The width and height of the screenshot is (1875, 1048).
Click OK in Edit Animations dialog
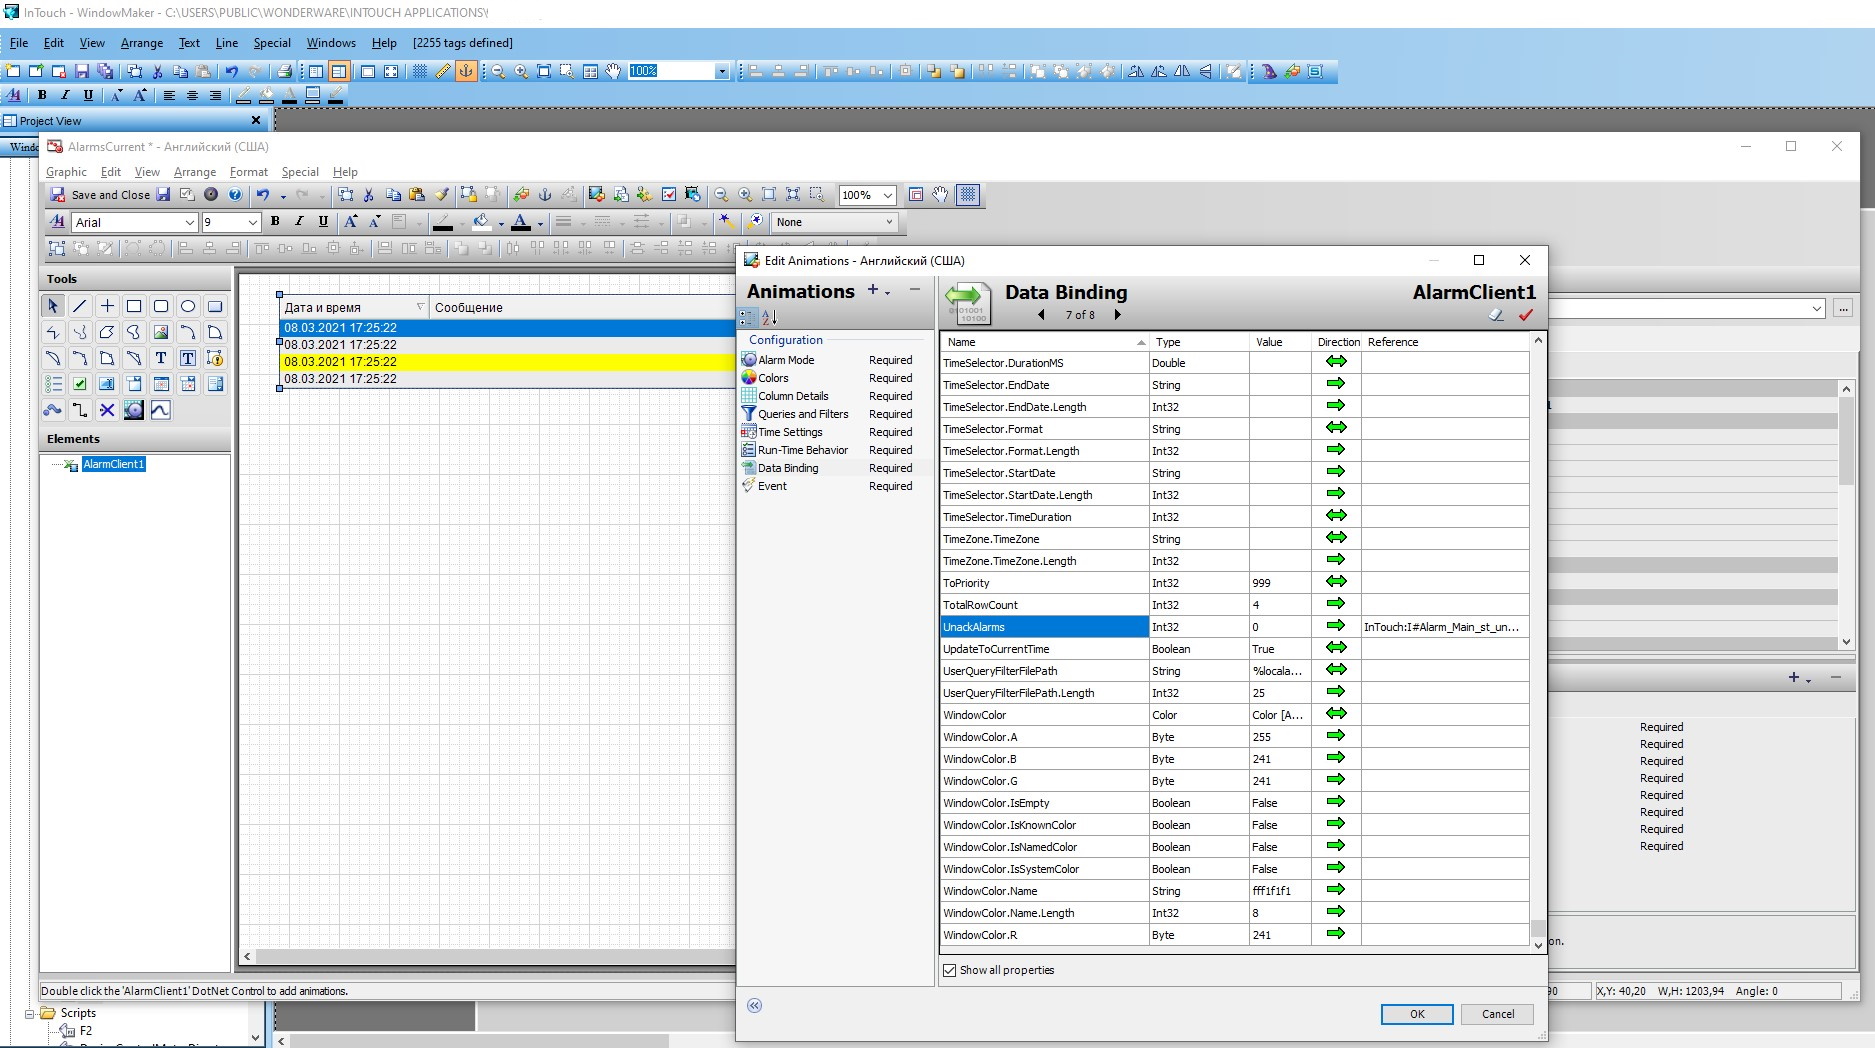pos(1416,1014)
